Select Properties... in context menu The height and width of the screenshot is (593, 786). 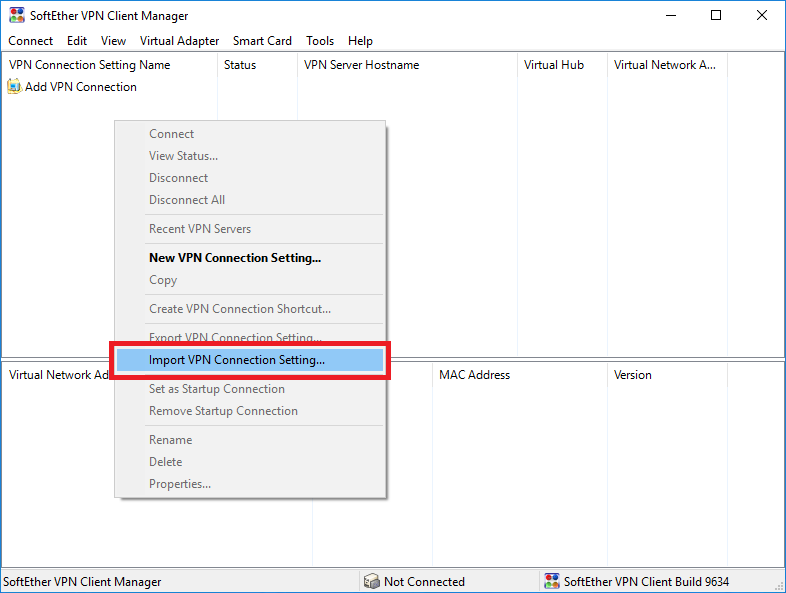tap(250, 484)
